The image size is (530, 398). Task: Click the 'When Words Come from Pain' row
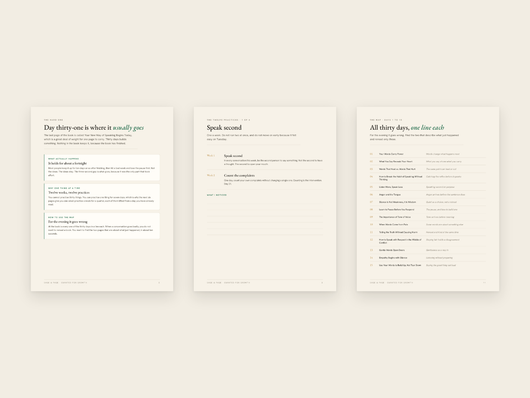(428, 225)
